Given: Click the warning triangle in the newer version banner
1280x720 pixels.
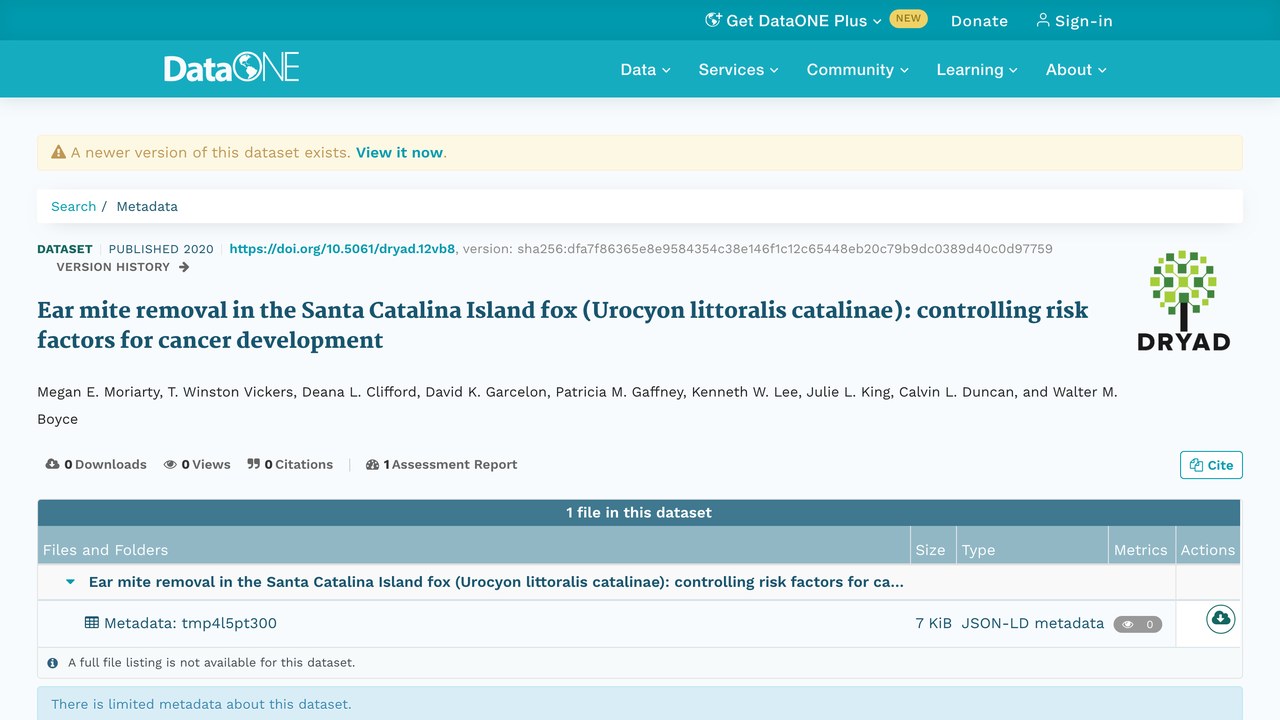Looking at the screenshot, I should click(59, 153).
